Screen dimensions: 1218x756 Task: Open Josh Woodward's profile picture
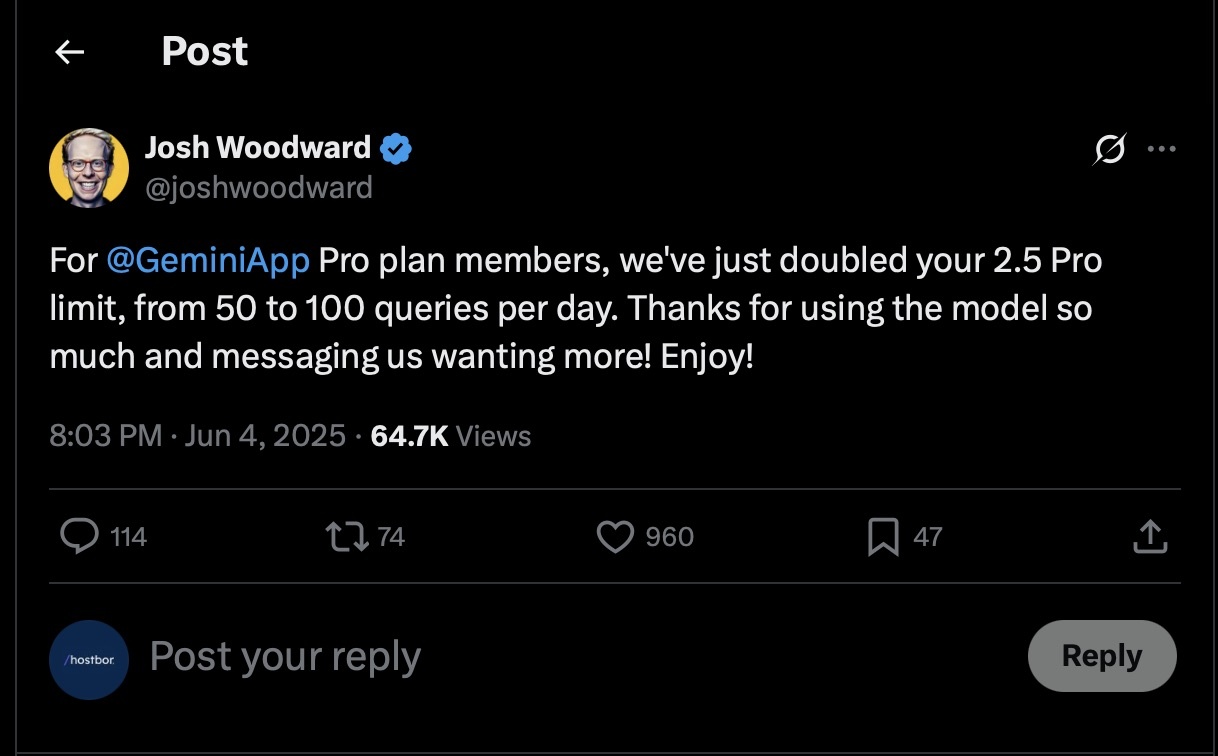89,167
